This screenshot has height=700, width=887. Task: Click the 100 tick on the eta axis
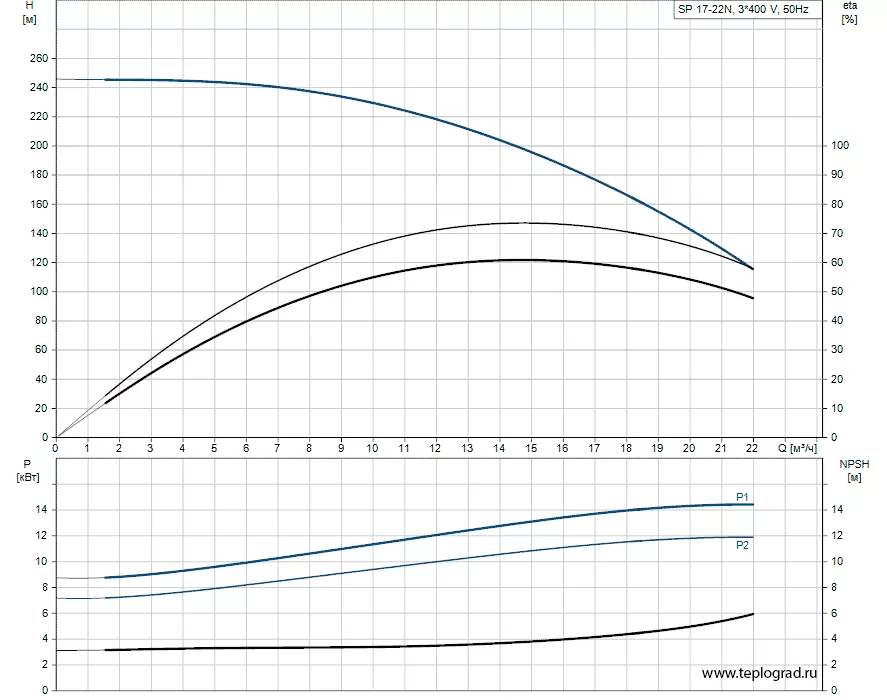[x=840, y=146]
